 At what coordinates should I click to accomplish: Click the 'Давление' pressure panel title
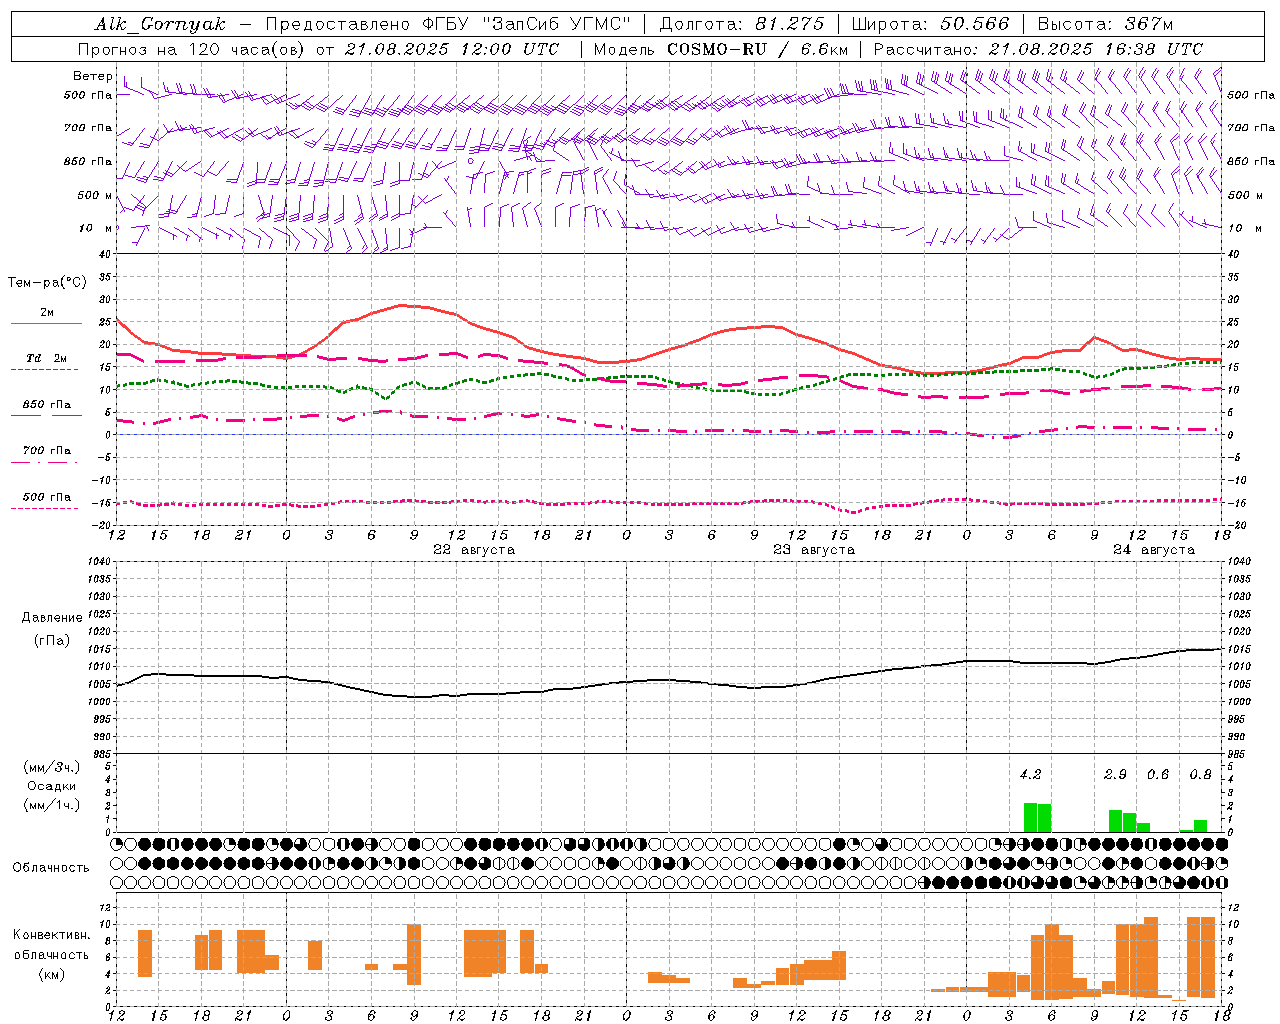pyautogui.click(x=52, y=618)
